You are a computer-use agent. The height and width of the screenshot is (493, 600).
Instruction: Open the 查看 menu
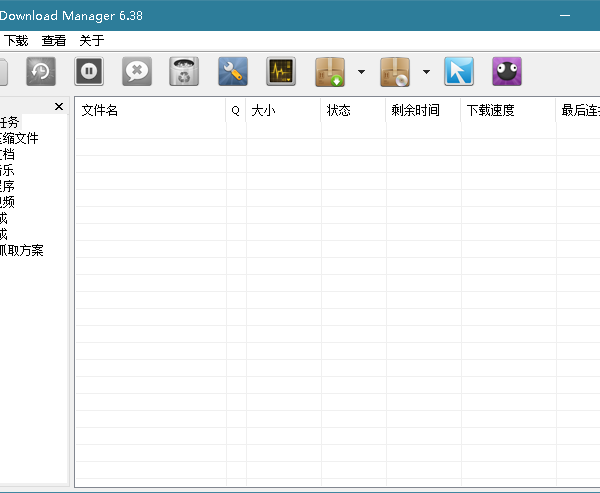click(x=54, y=41)
